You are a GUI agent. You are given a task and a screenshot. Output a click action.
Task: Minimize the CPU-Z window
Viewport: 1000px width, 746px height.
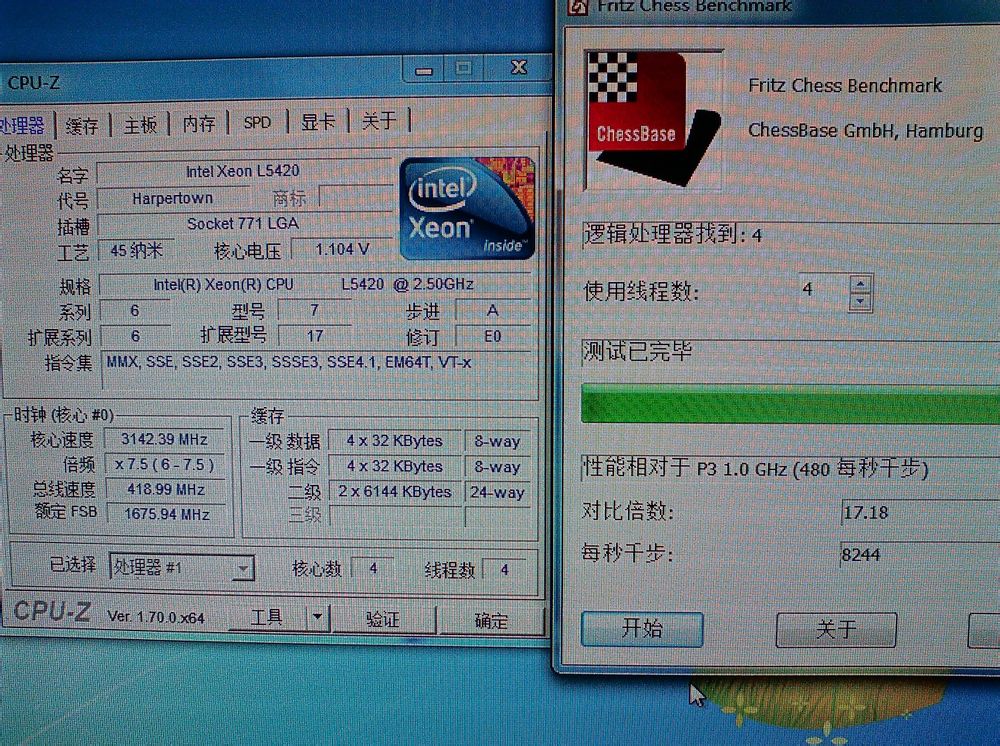pyautogui.click(x=424, y=70)
